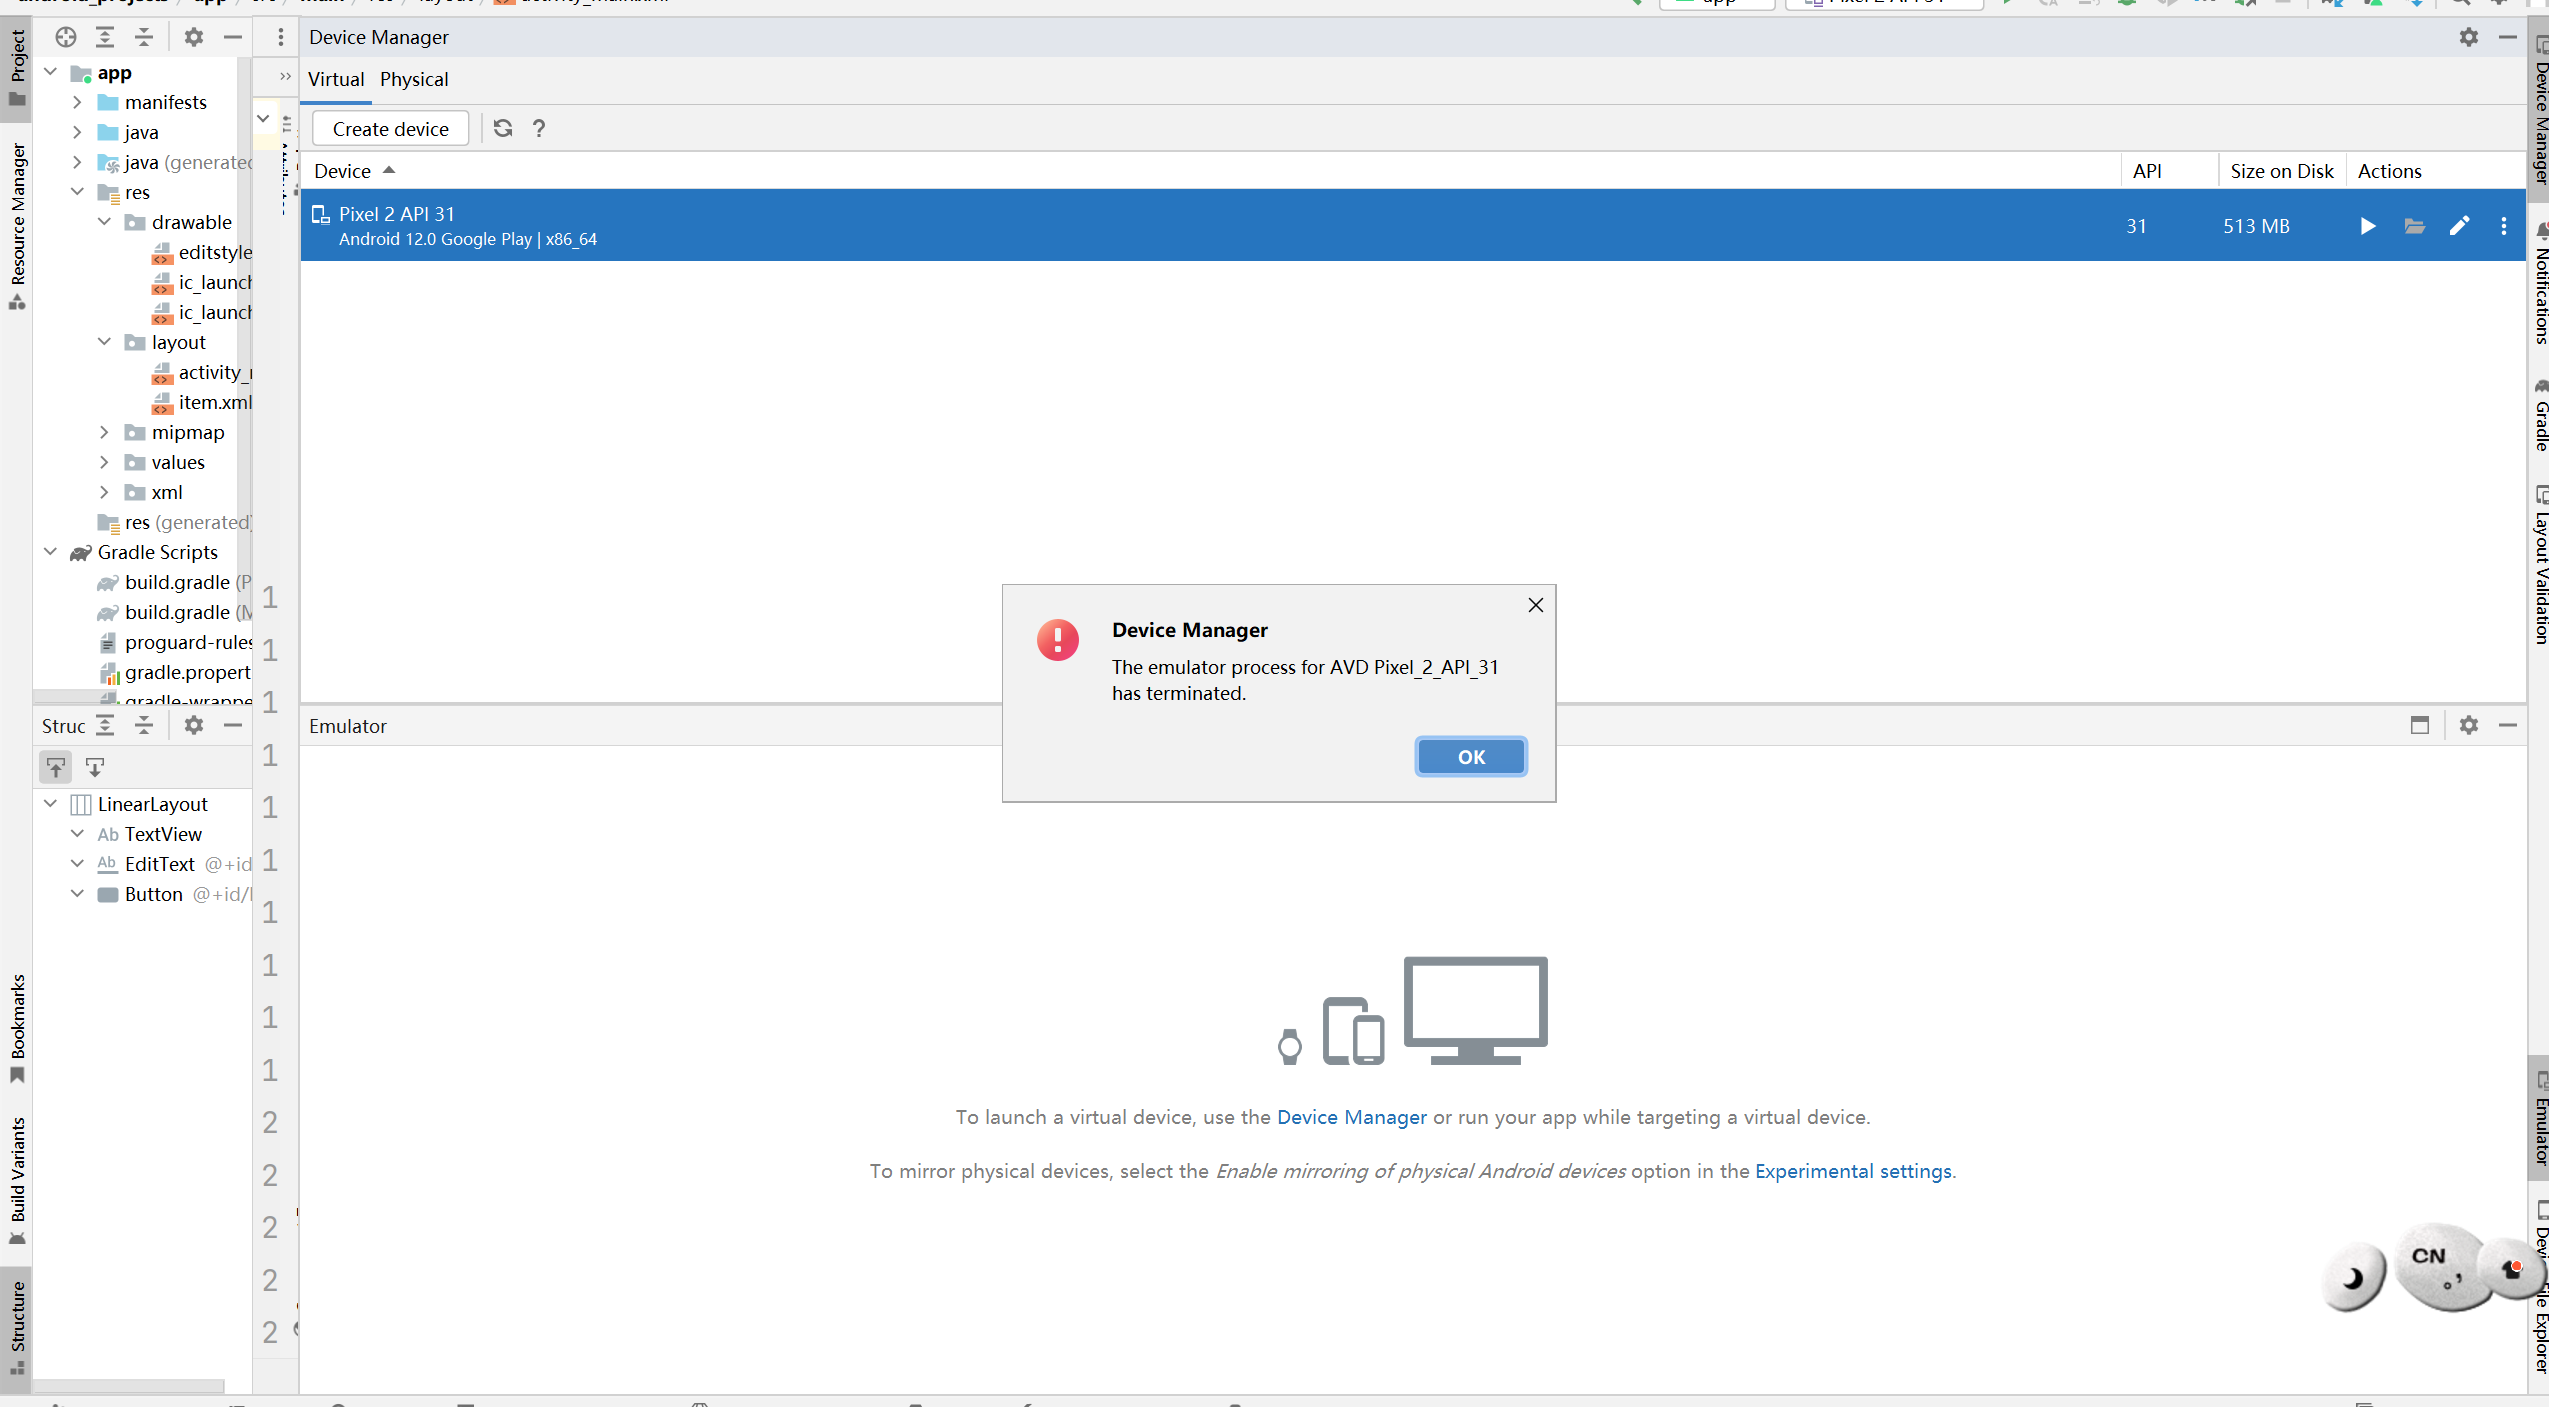Click the select opened file target icon
Screen dimensions: 2549x1407
click(x=66, y=37)
